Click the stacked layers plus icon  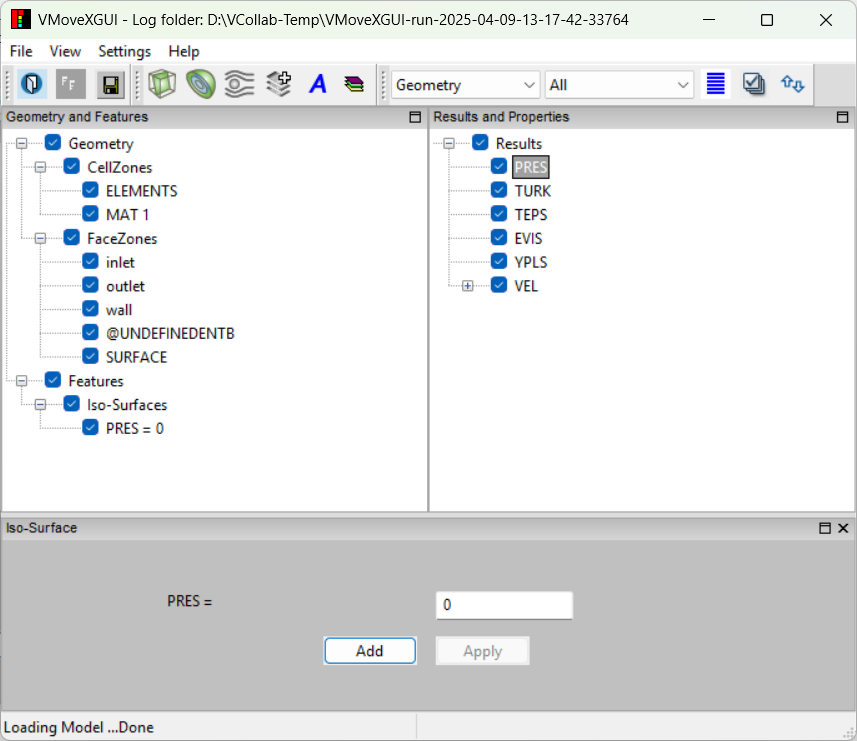pos(279,85)
